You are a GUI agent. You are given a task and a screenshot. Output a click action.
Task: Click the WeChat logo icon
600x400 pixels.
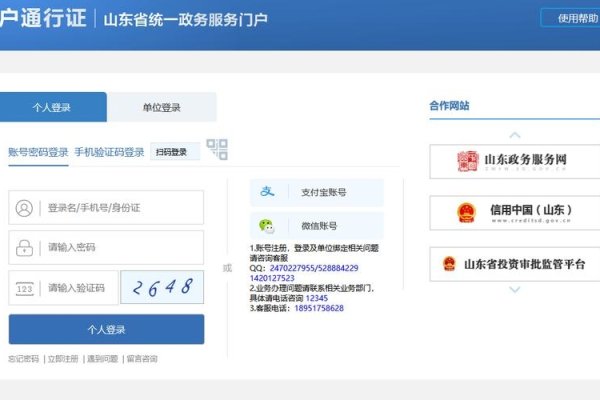(x=267, y=226)
